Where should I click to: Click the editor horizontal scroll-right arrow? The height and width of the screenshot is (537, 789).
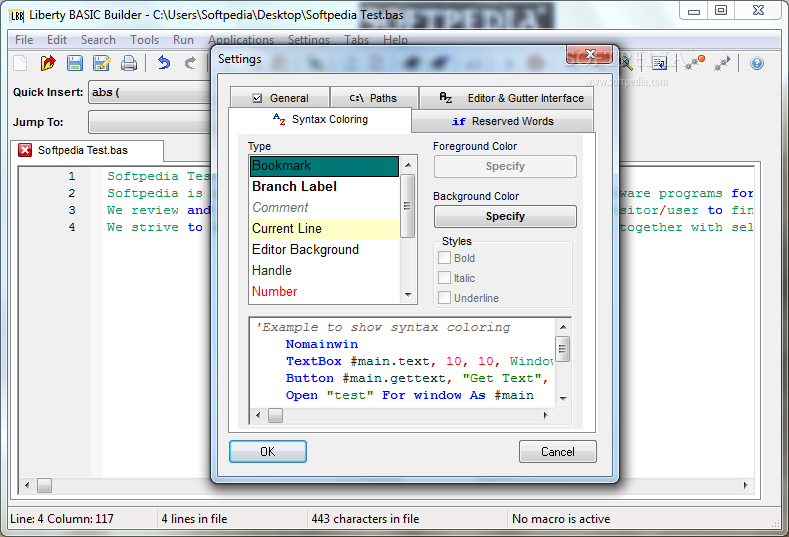[745, 485]
